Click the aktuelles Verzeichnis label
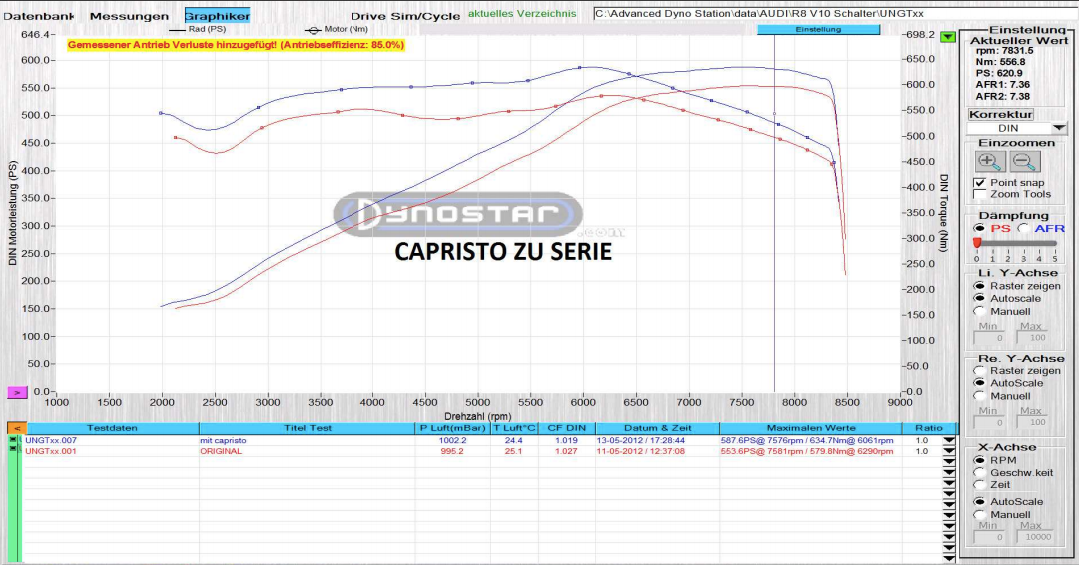The width and height of the screenshot is (1079, 565). pos(522,14)
